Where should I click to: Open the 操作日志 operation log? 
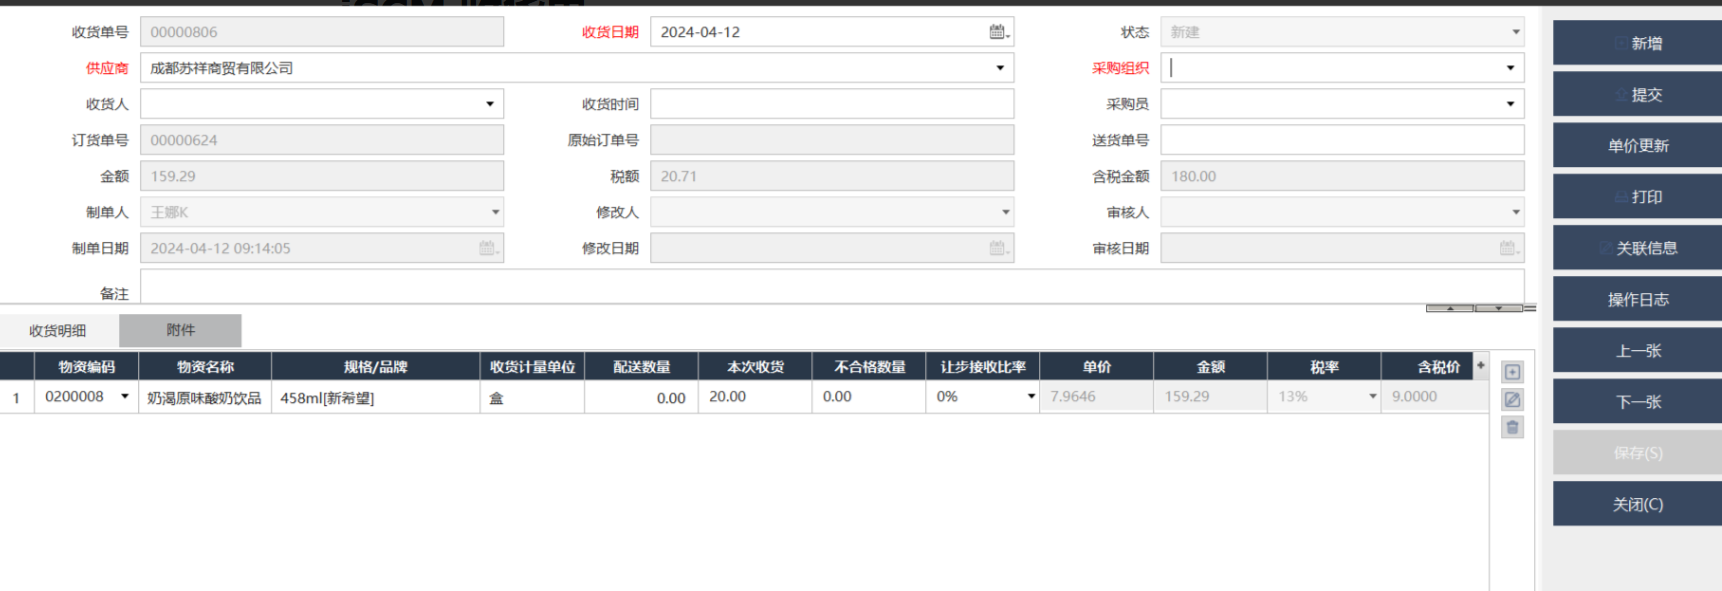(x=1637, y=300)
